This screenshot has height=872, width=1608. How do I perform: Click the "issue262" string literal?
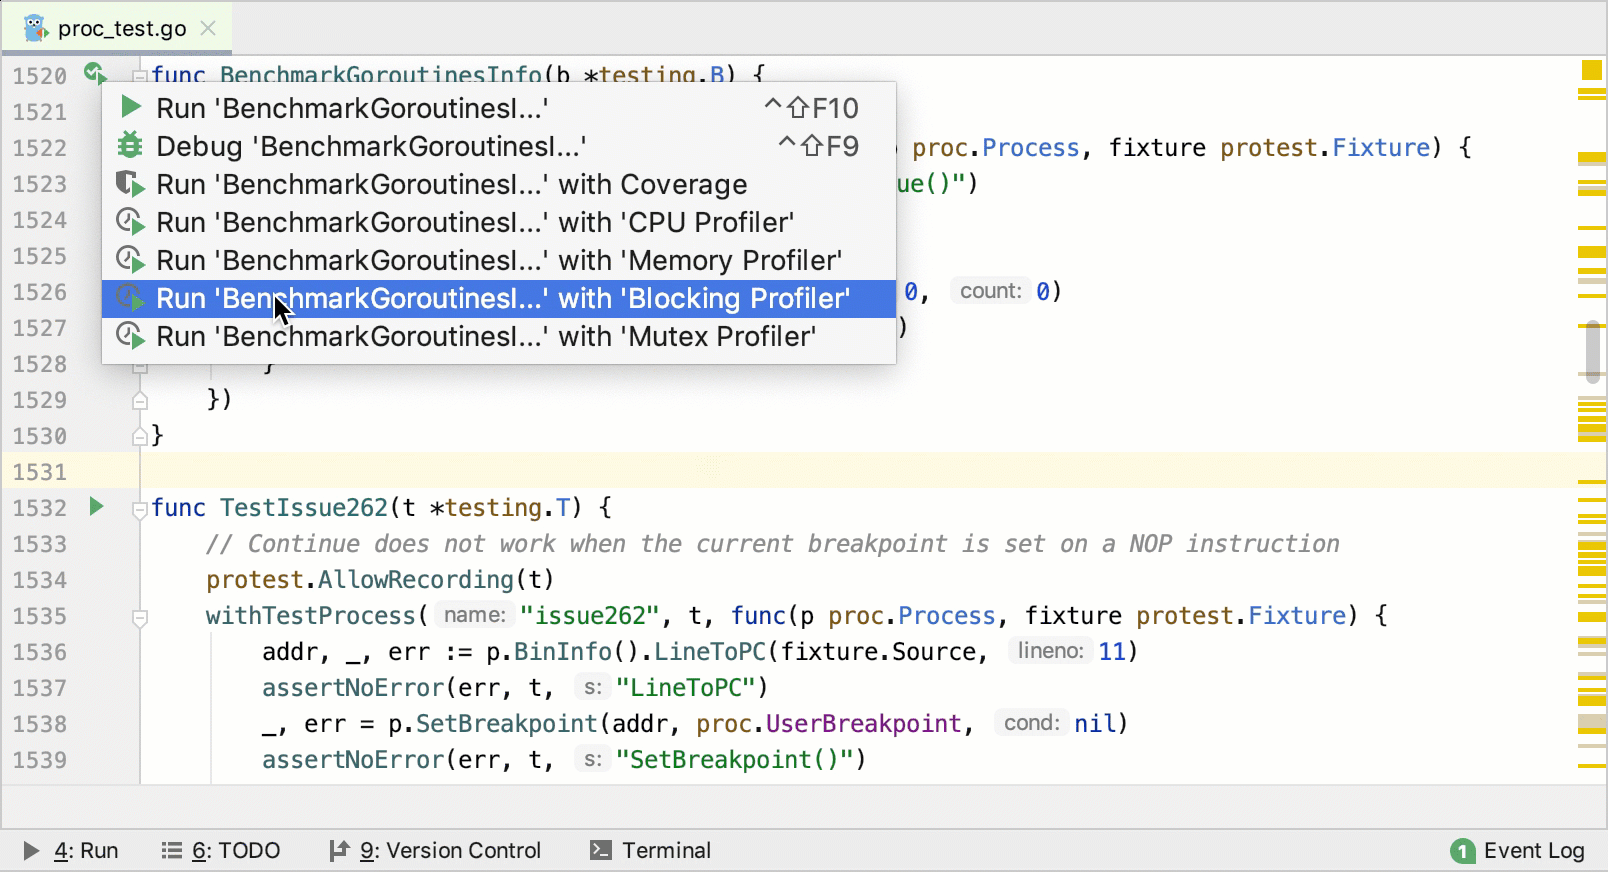(x=590, y=615)
